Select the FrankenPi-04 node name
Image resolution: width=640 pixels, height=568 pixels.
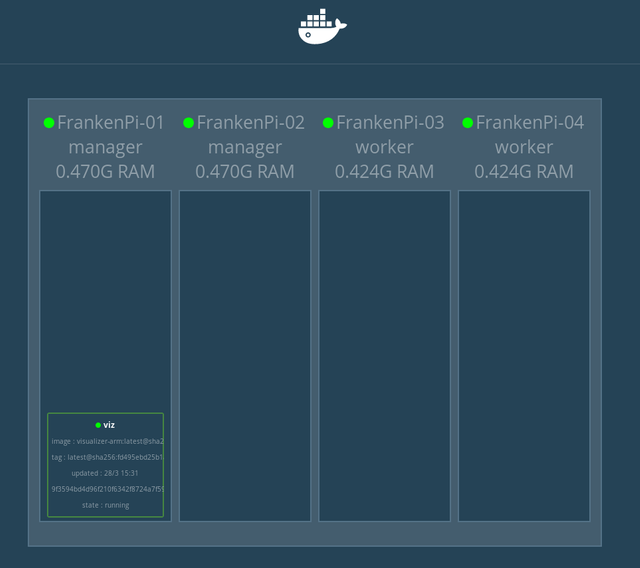529,123
